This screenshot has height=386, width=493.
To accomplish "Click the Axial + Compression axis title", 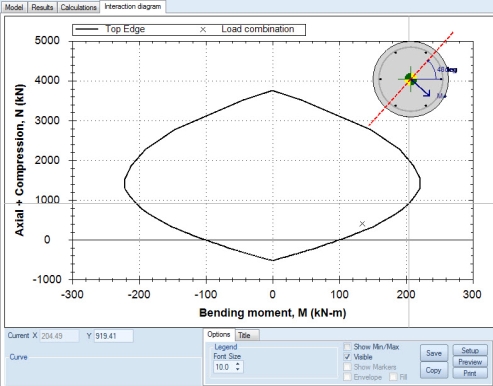I will 20,160.
